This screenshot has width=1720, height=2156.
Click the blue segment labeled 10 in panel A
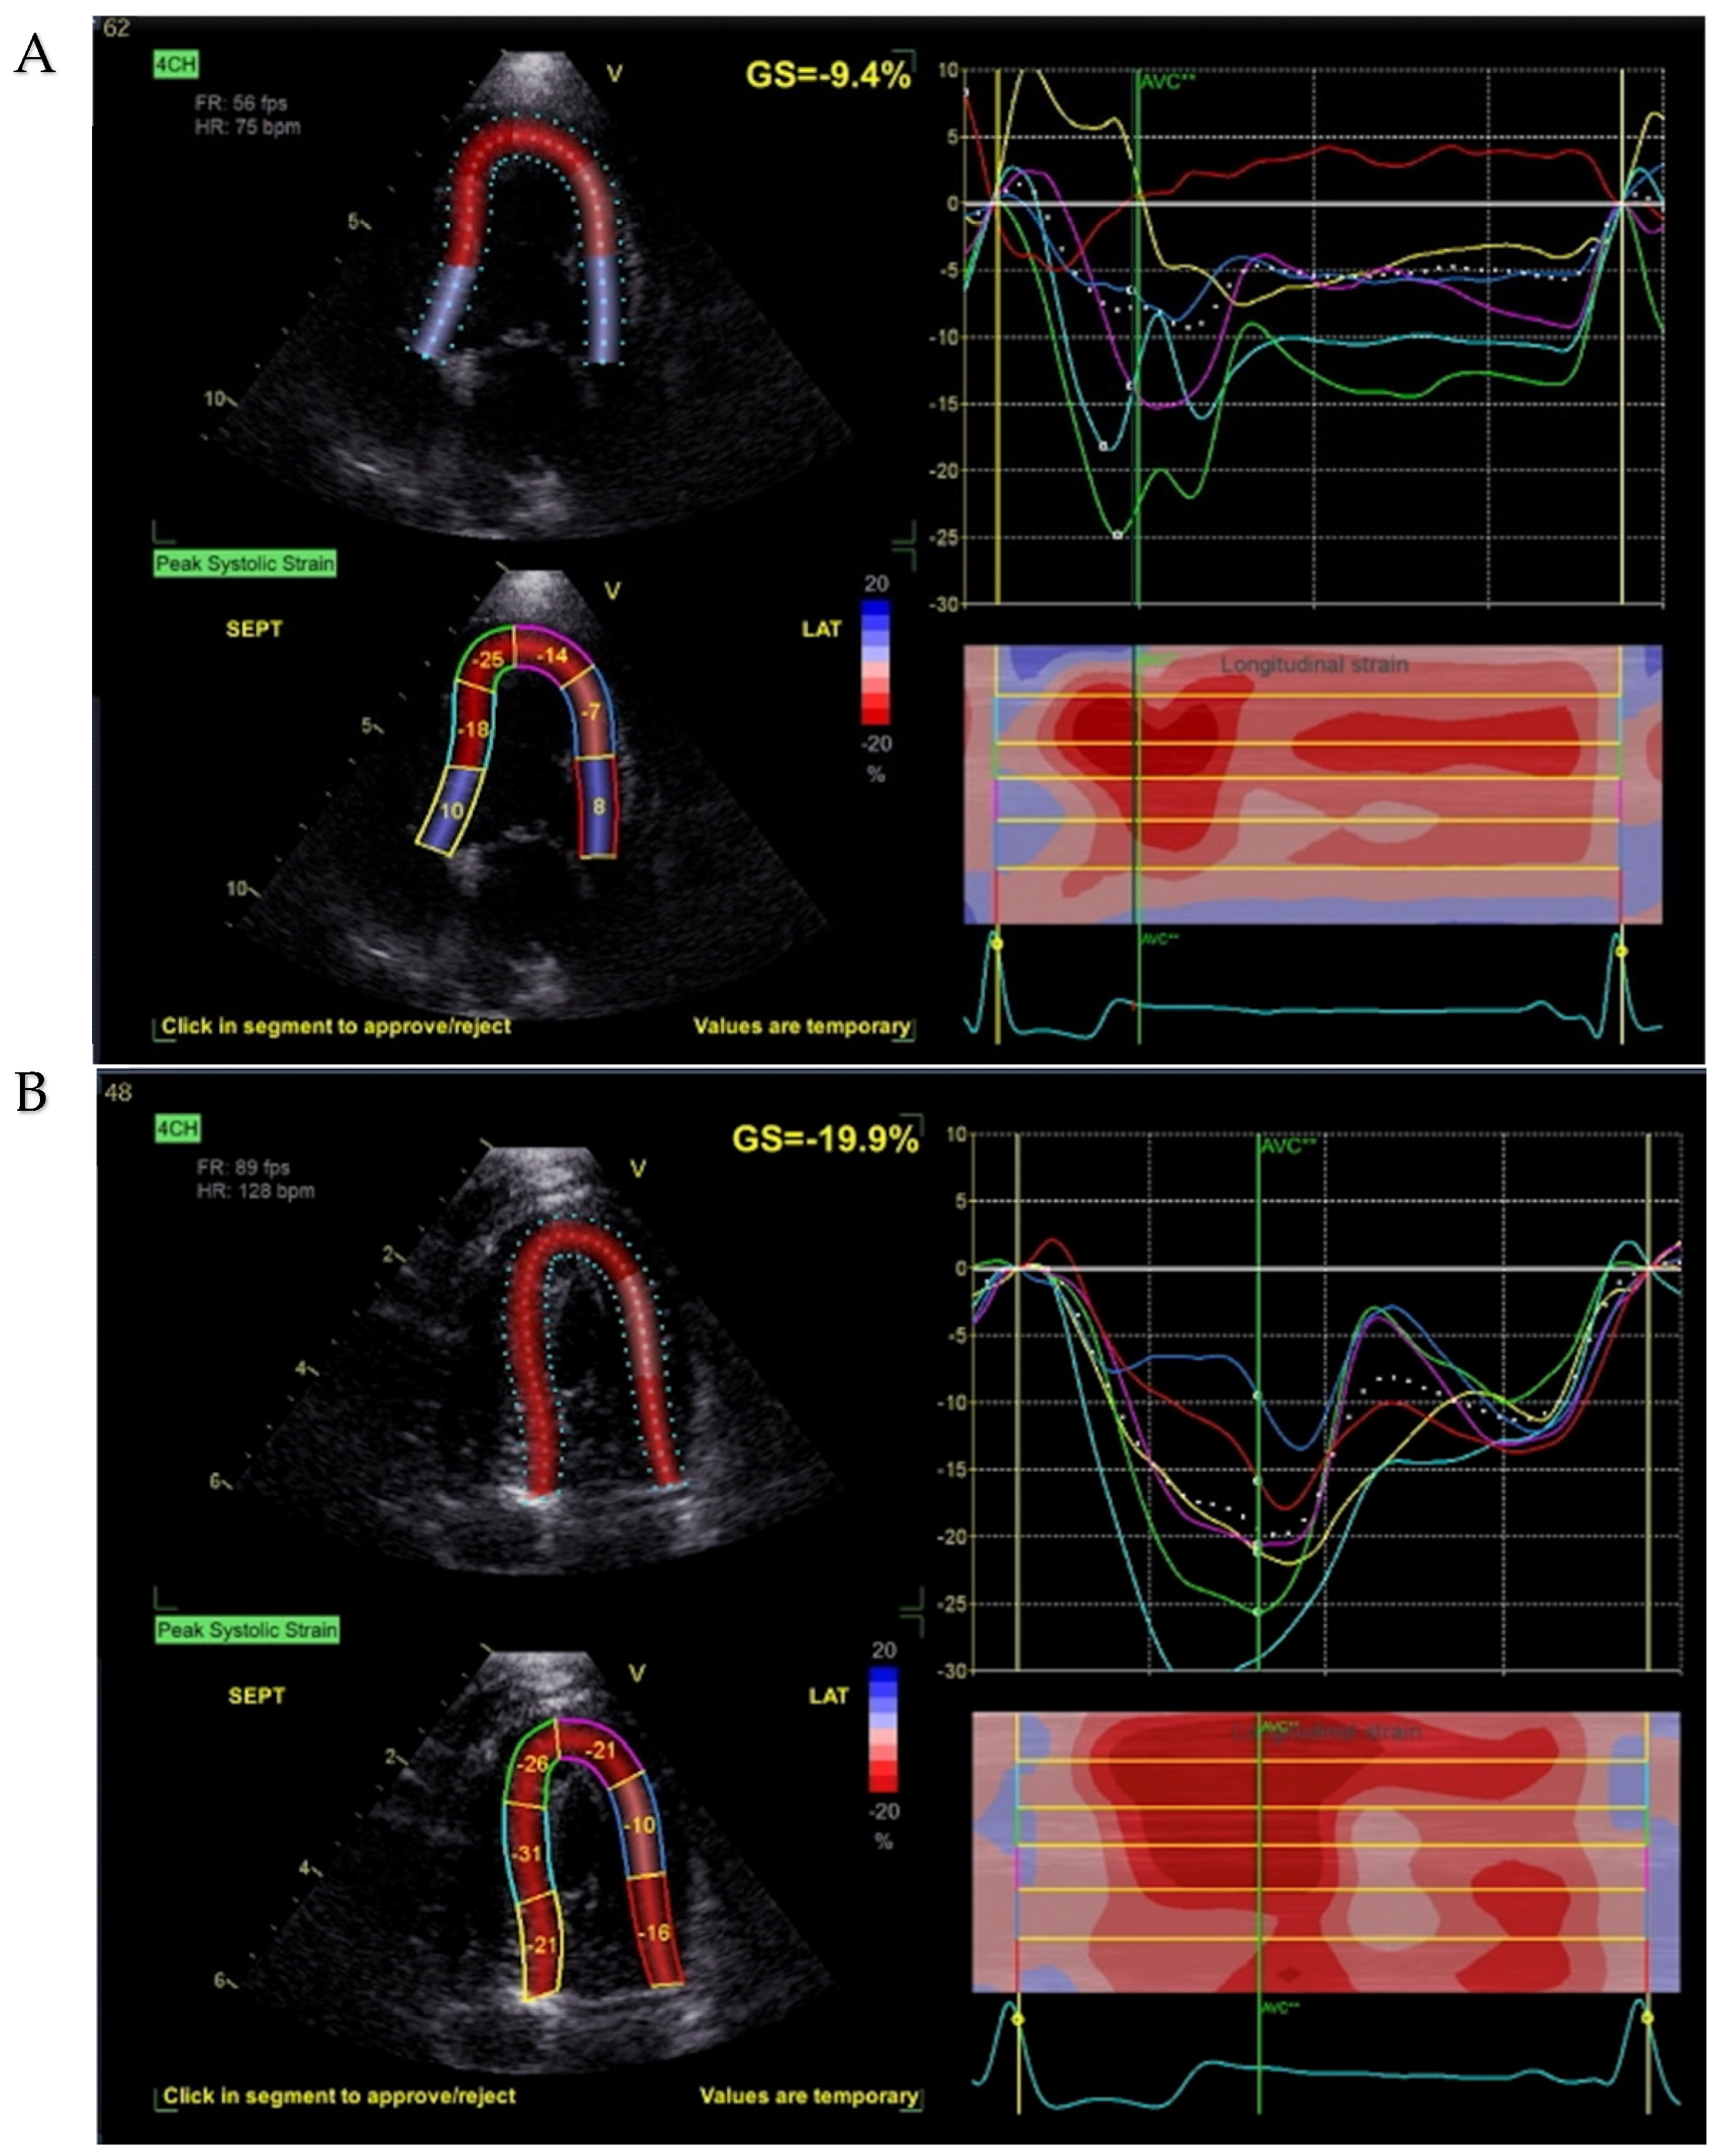[x=450, y=810]
